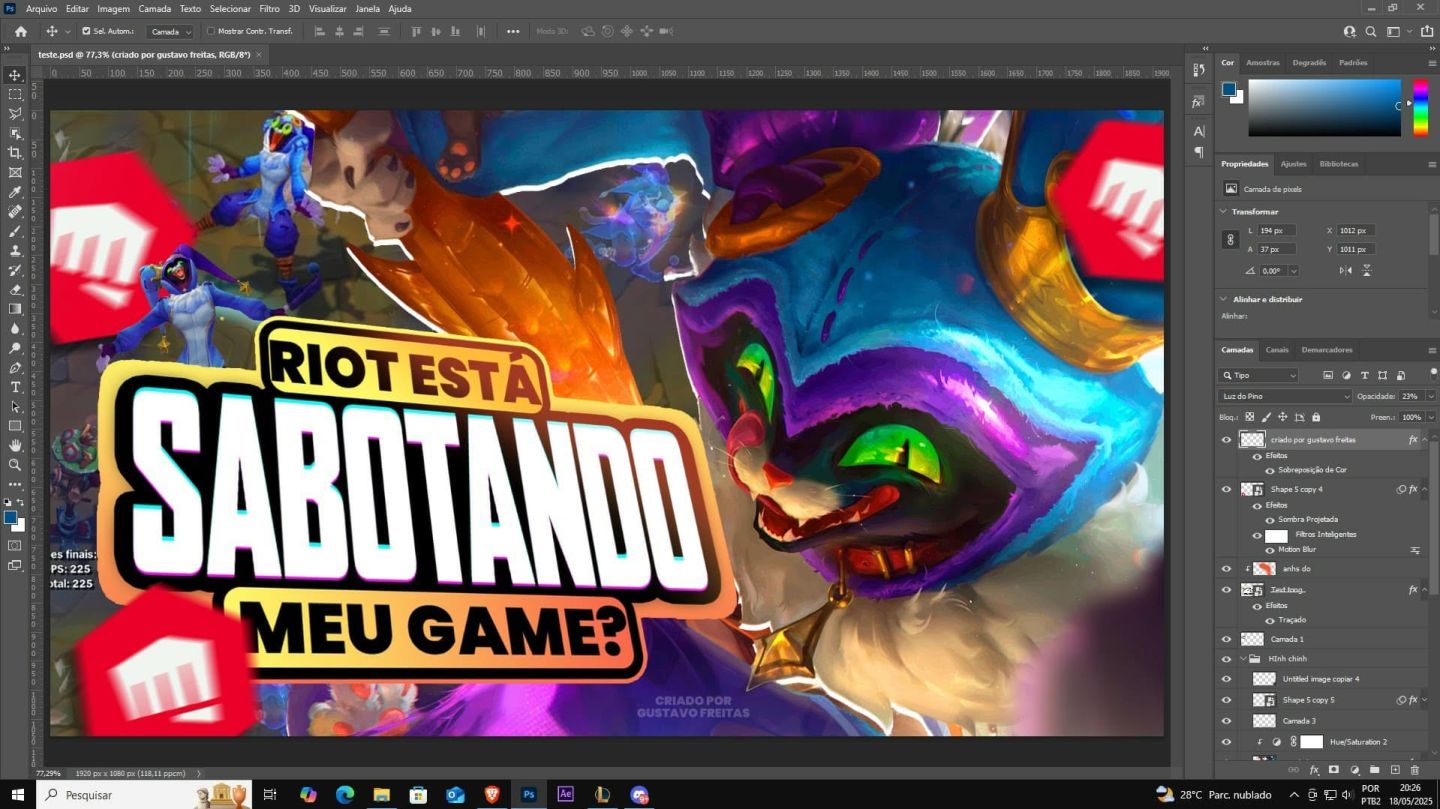Switch to the Canais tab
The height and width of the screenshot is (809, 1440).
click(1277, 350)
